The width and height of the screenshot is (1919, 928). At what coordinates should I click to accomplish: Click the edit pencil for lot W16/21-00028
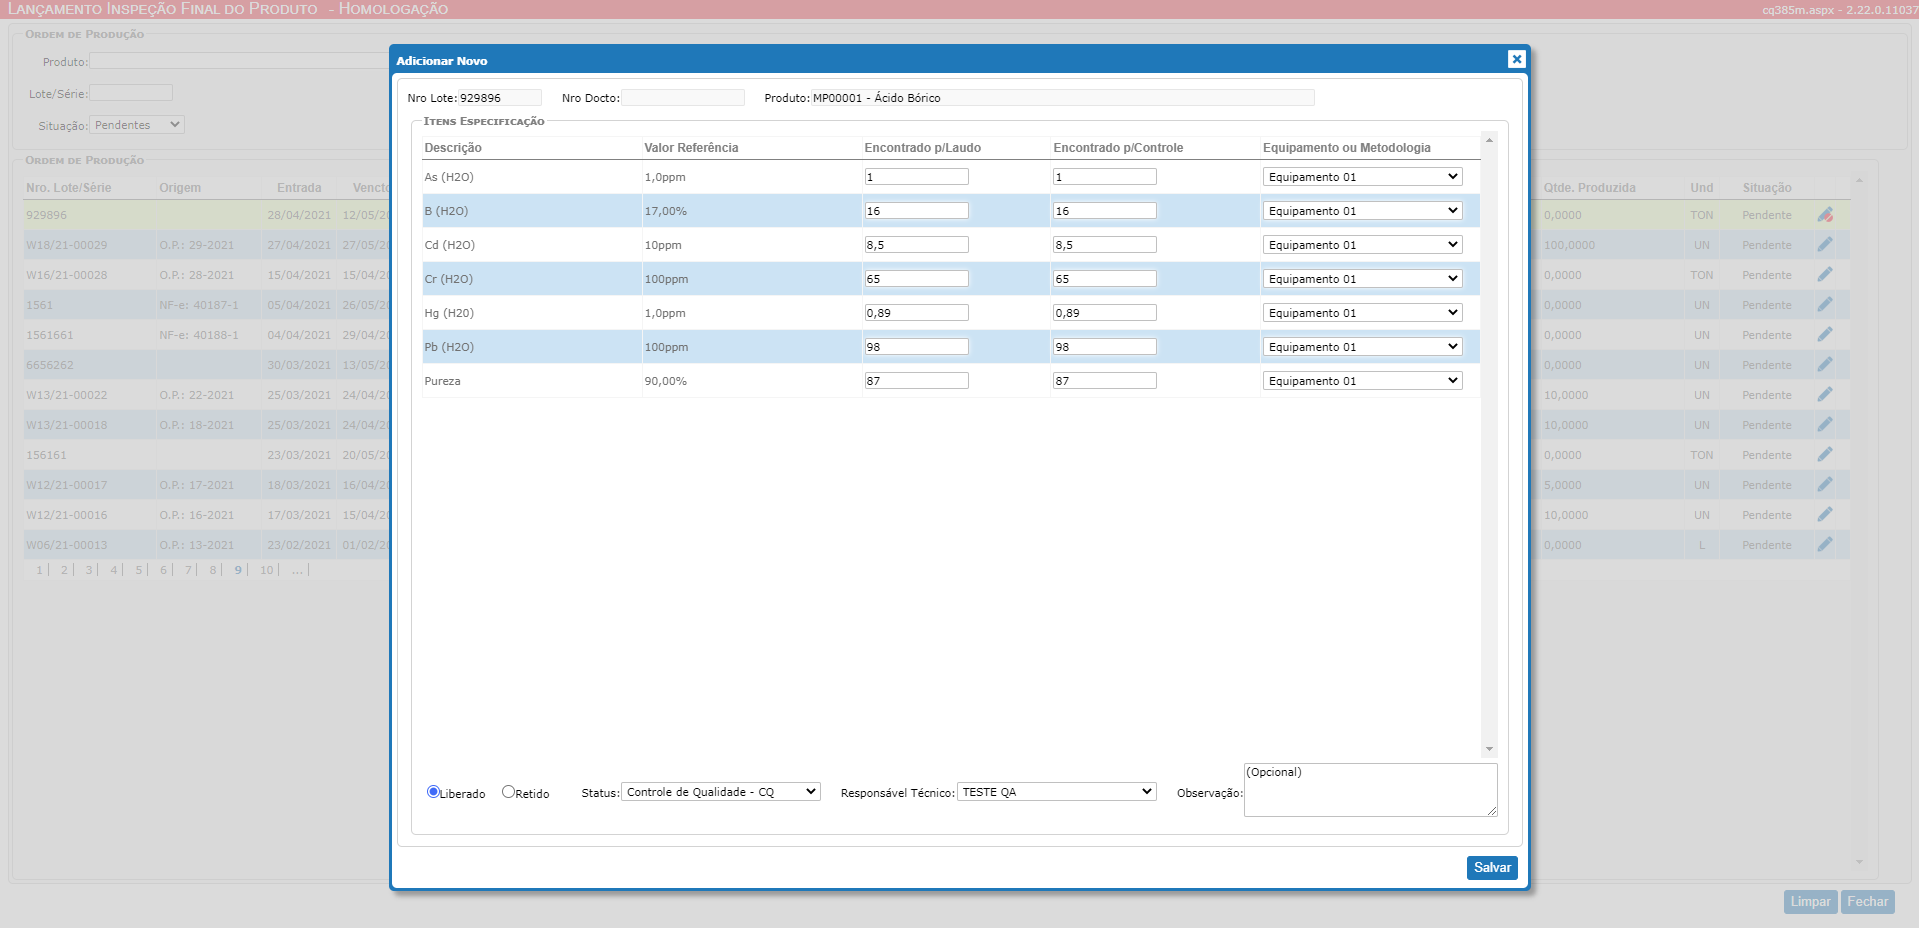(1825, 275)
